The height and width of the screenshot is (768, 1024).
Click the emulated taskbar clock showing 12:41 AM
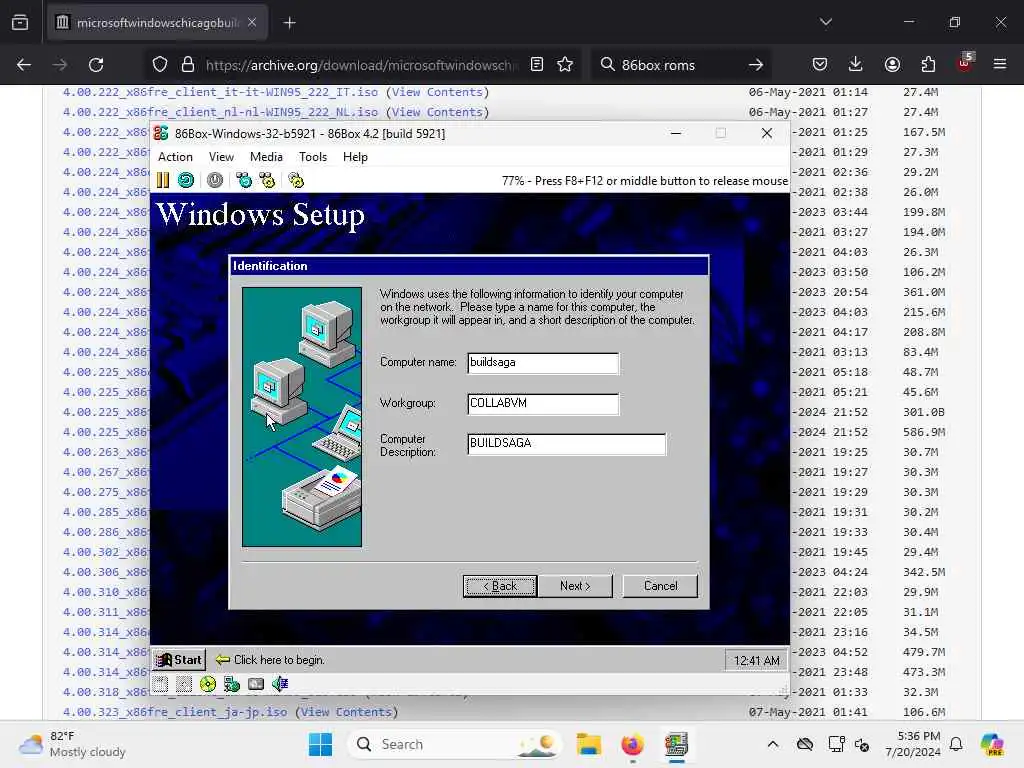pos(756,660)
